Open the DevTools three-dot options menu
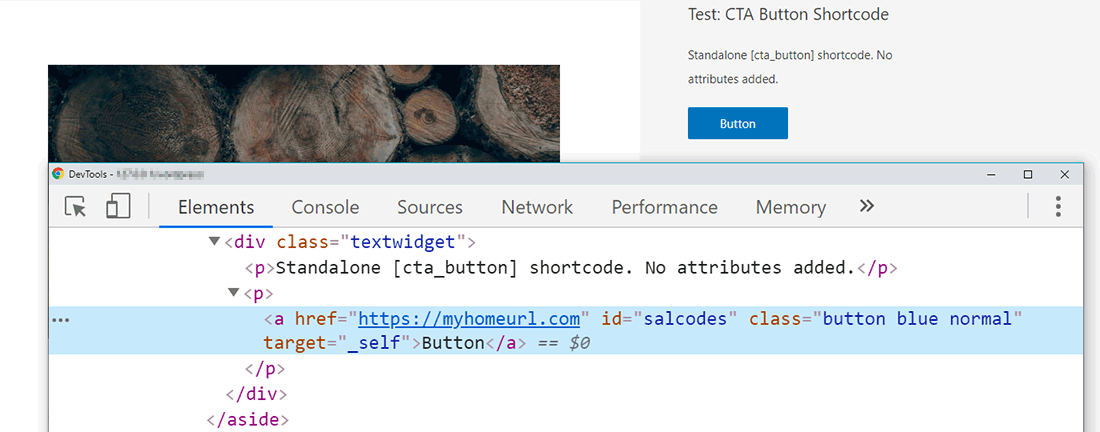This screenshot has width=1100, height=432. tap(1058, 207)
